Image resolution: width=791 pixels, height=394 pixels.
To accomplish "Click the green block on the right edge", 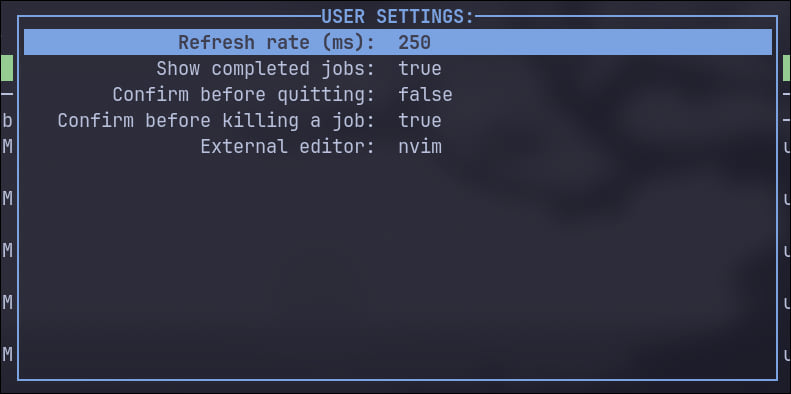I will tap(786, 68).
